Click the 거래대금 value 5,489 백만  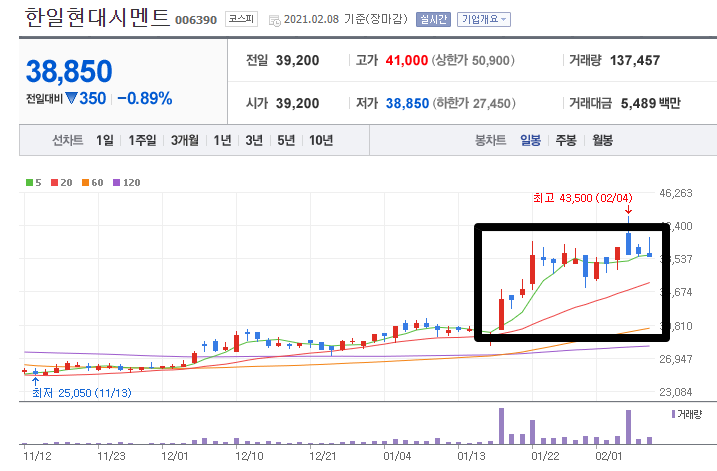click(650, 103)
